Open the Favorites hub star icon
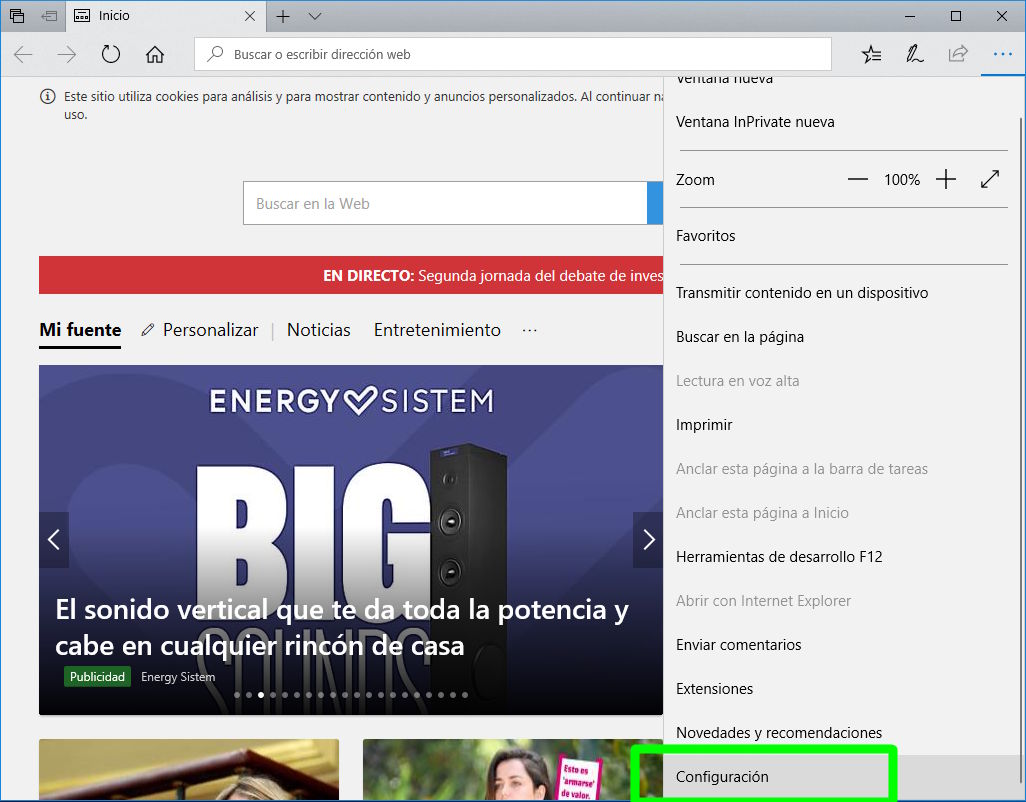 click(x=871, y=55)
